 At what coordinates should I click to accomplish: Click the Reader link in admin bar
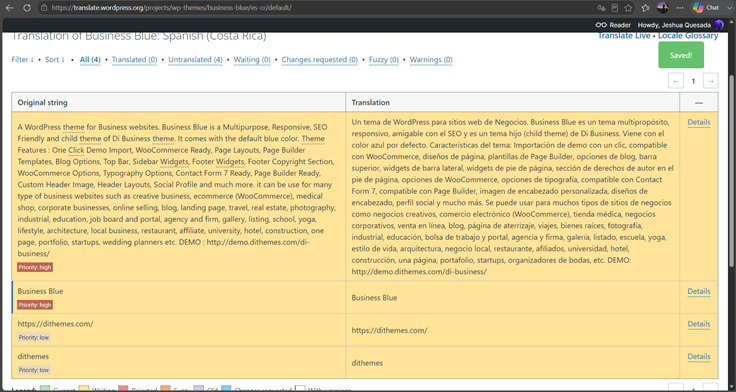click(x=613, y=25)
